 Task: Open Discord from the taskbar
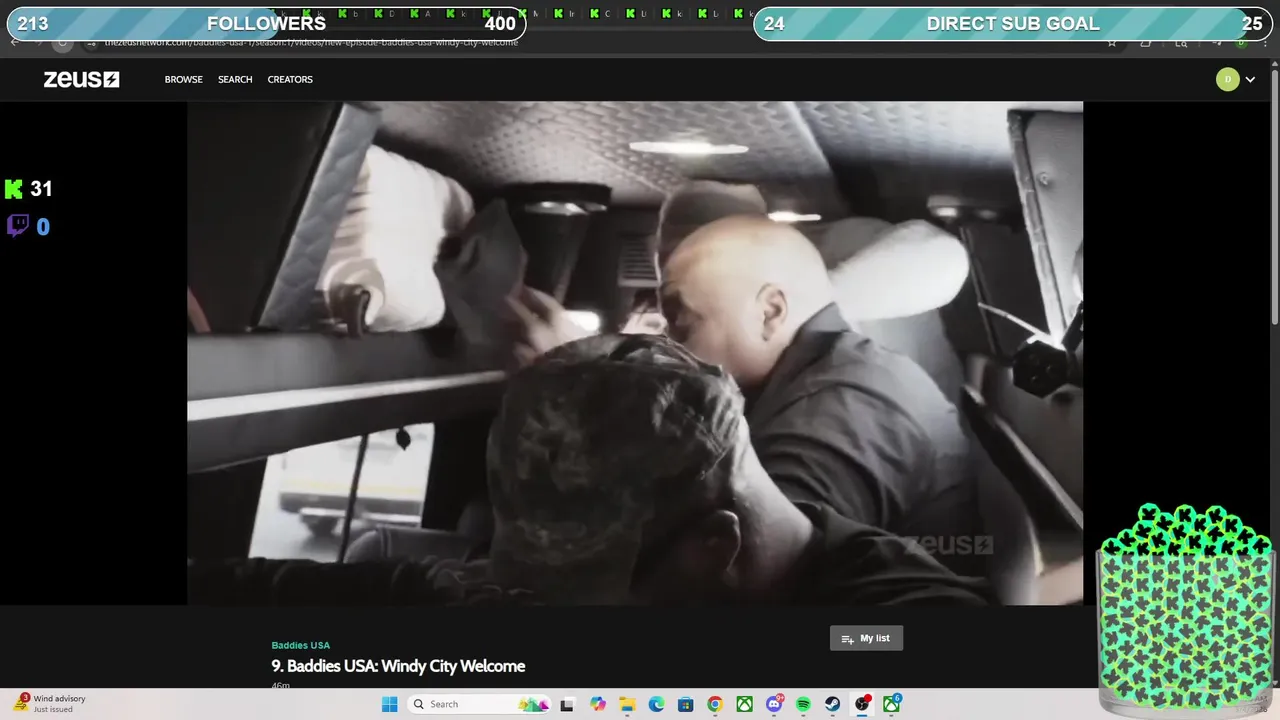tap(774, 704)
